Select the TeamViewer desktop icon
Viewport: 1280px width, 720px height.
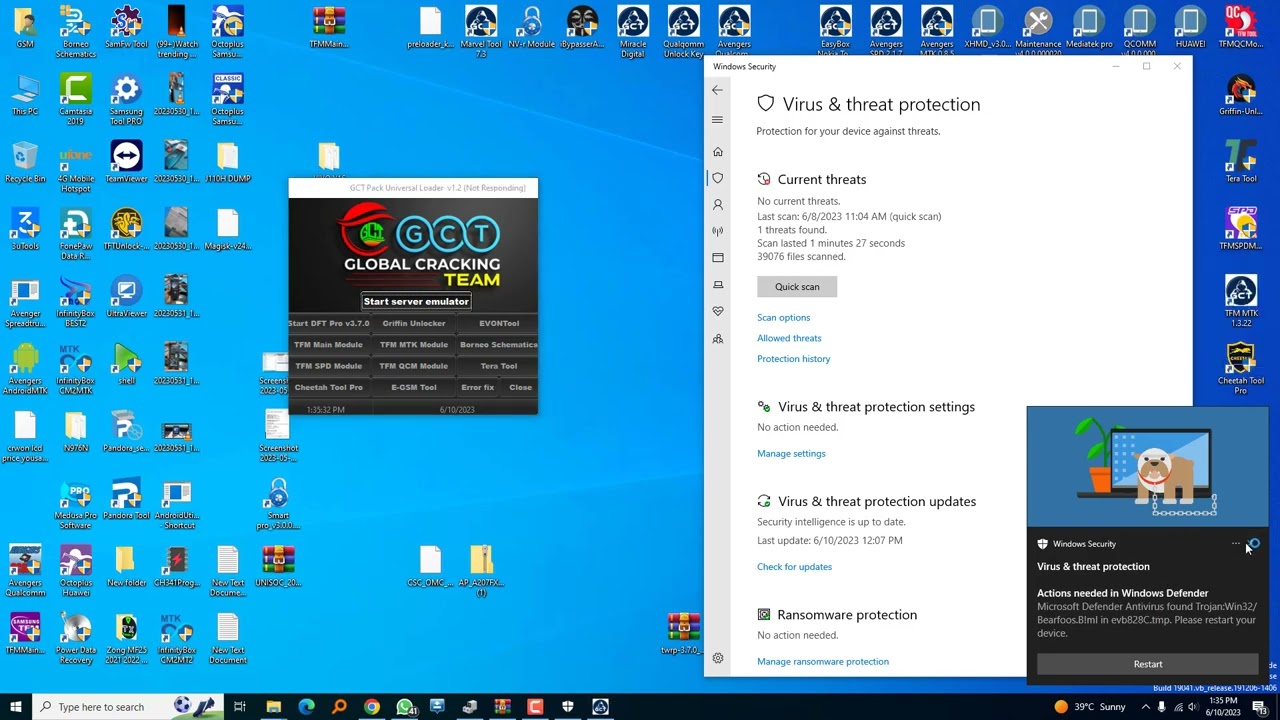click(126, 162)
